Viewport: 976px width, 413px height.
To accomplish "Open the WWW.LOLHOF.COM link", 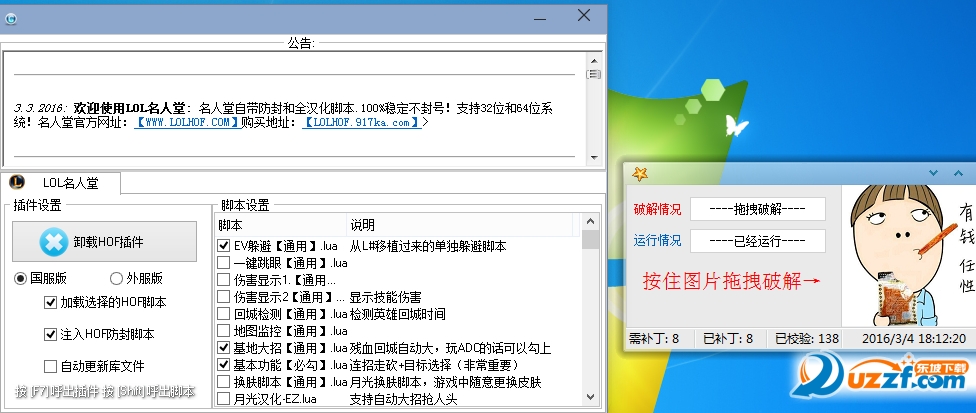I will [187, 123].
